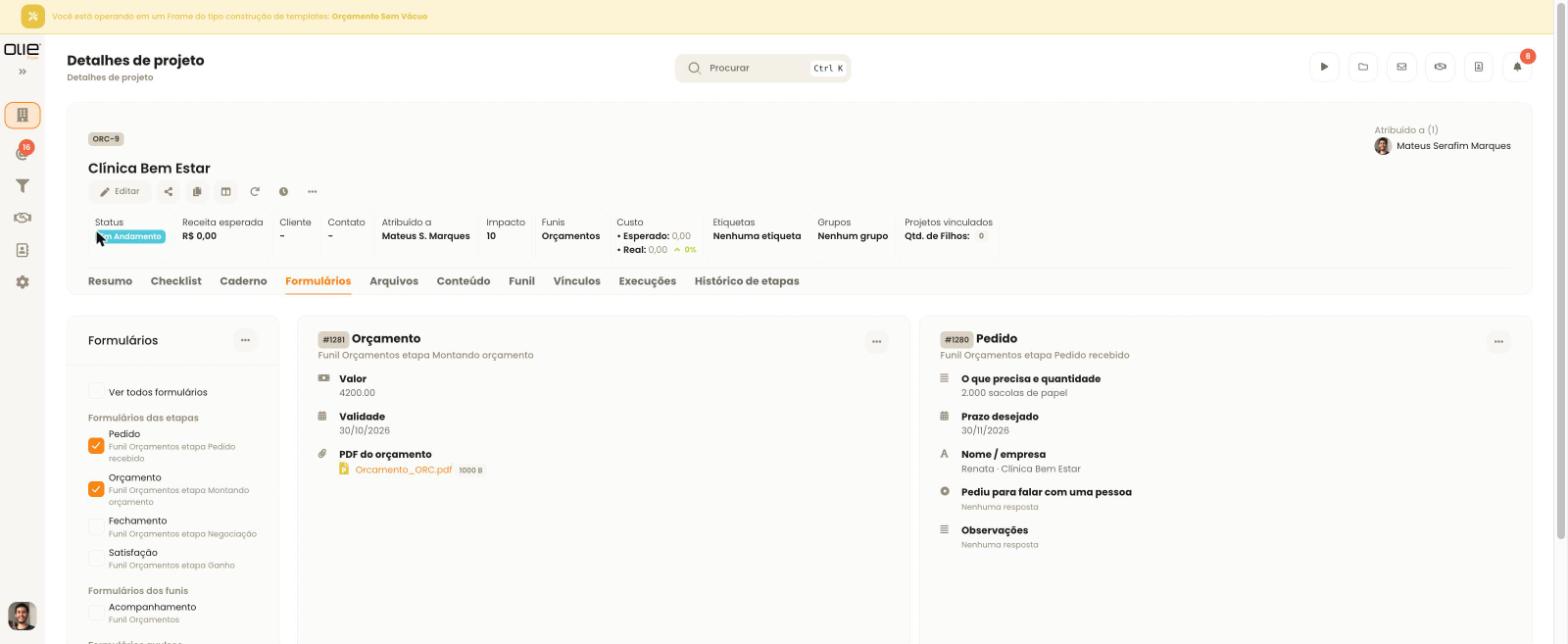
Task: Open the Orçamento card options menu
Action: [877, 342]
